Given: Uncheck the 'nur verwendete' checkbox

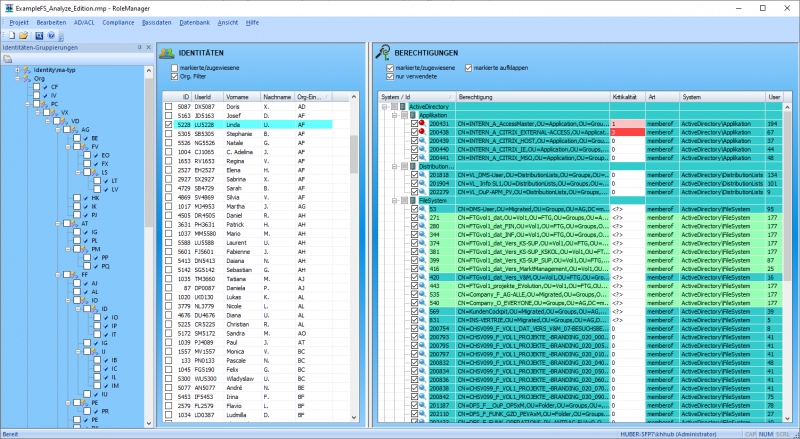Looking at the screenshot, I should coord(390,75).
